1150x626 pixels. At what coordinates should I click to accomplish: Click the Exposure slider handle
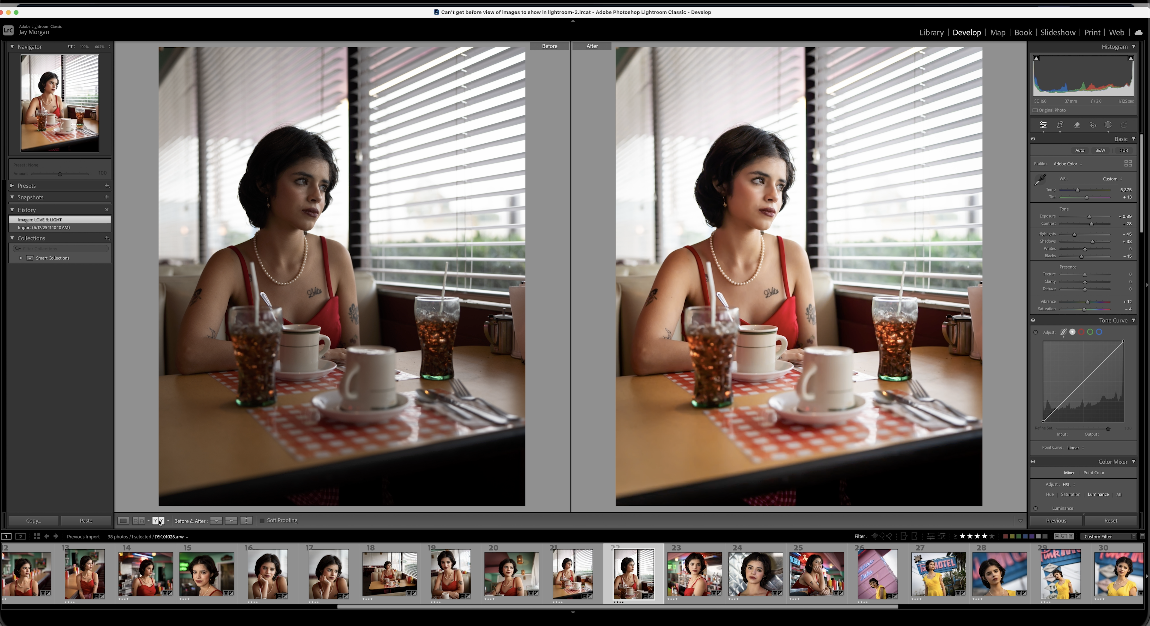[1089, 216]
